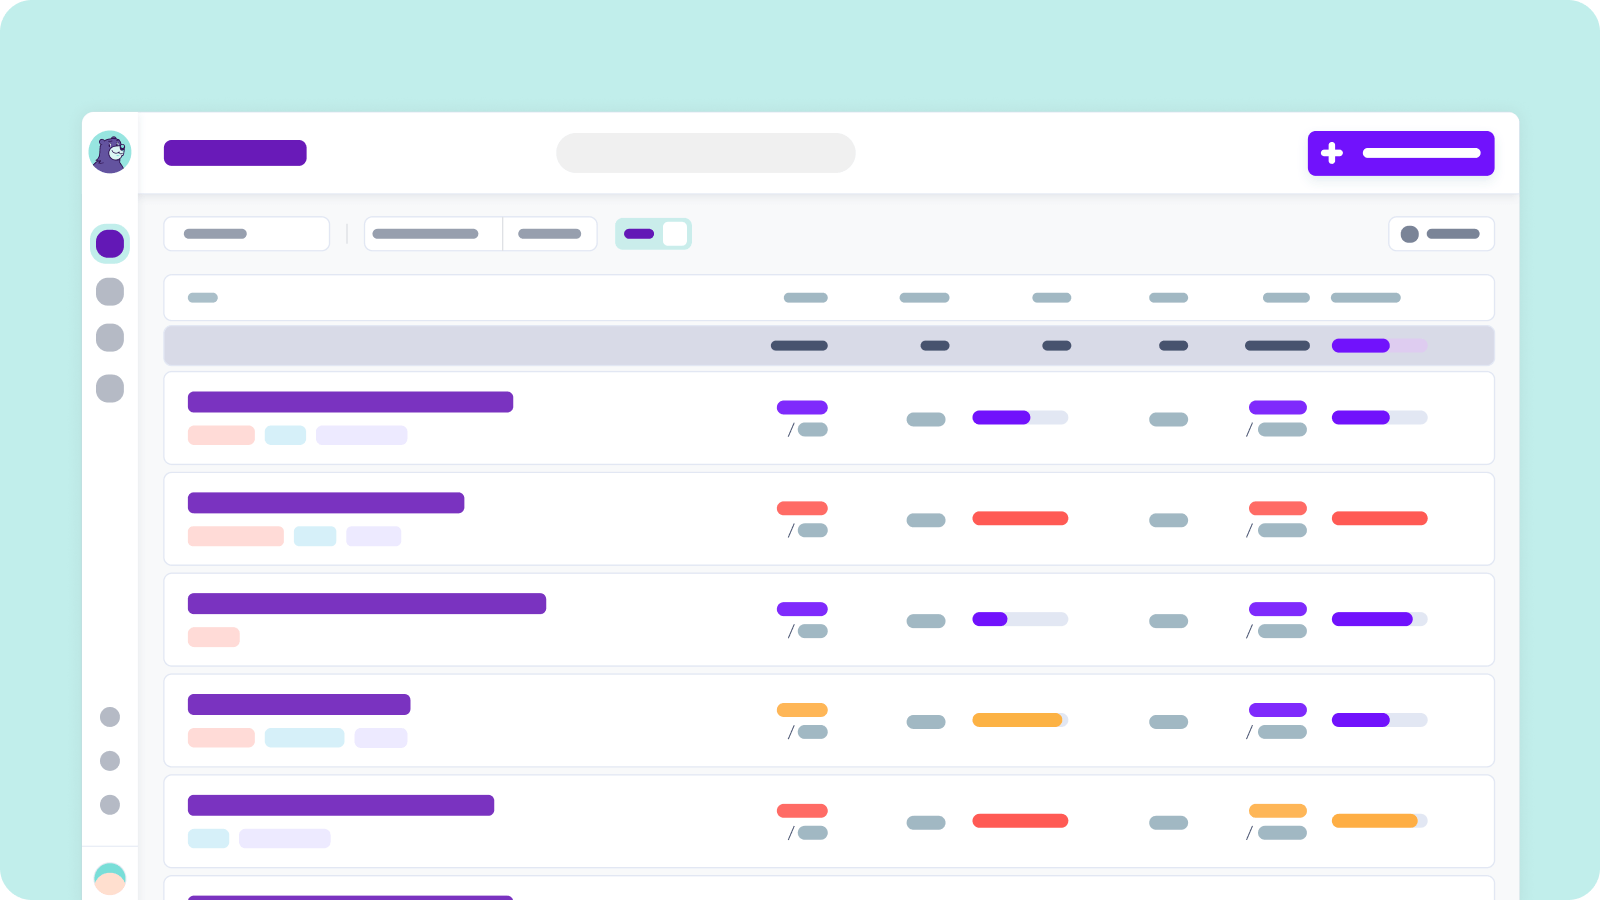
Task: Click the middle small round sidebar dot
Action: tap(110, 761)
